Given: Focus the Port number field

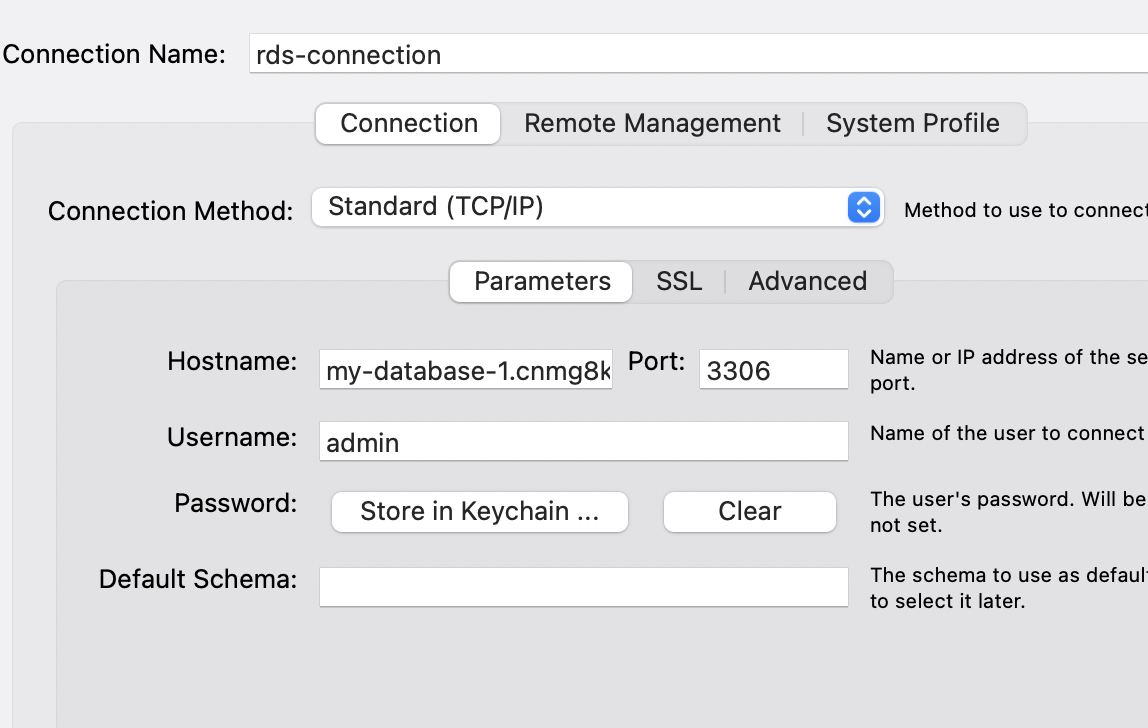Looking at the screenshot, I should 773,371.
